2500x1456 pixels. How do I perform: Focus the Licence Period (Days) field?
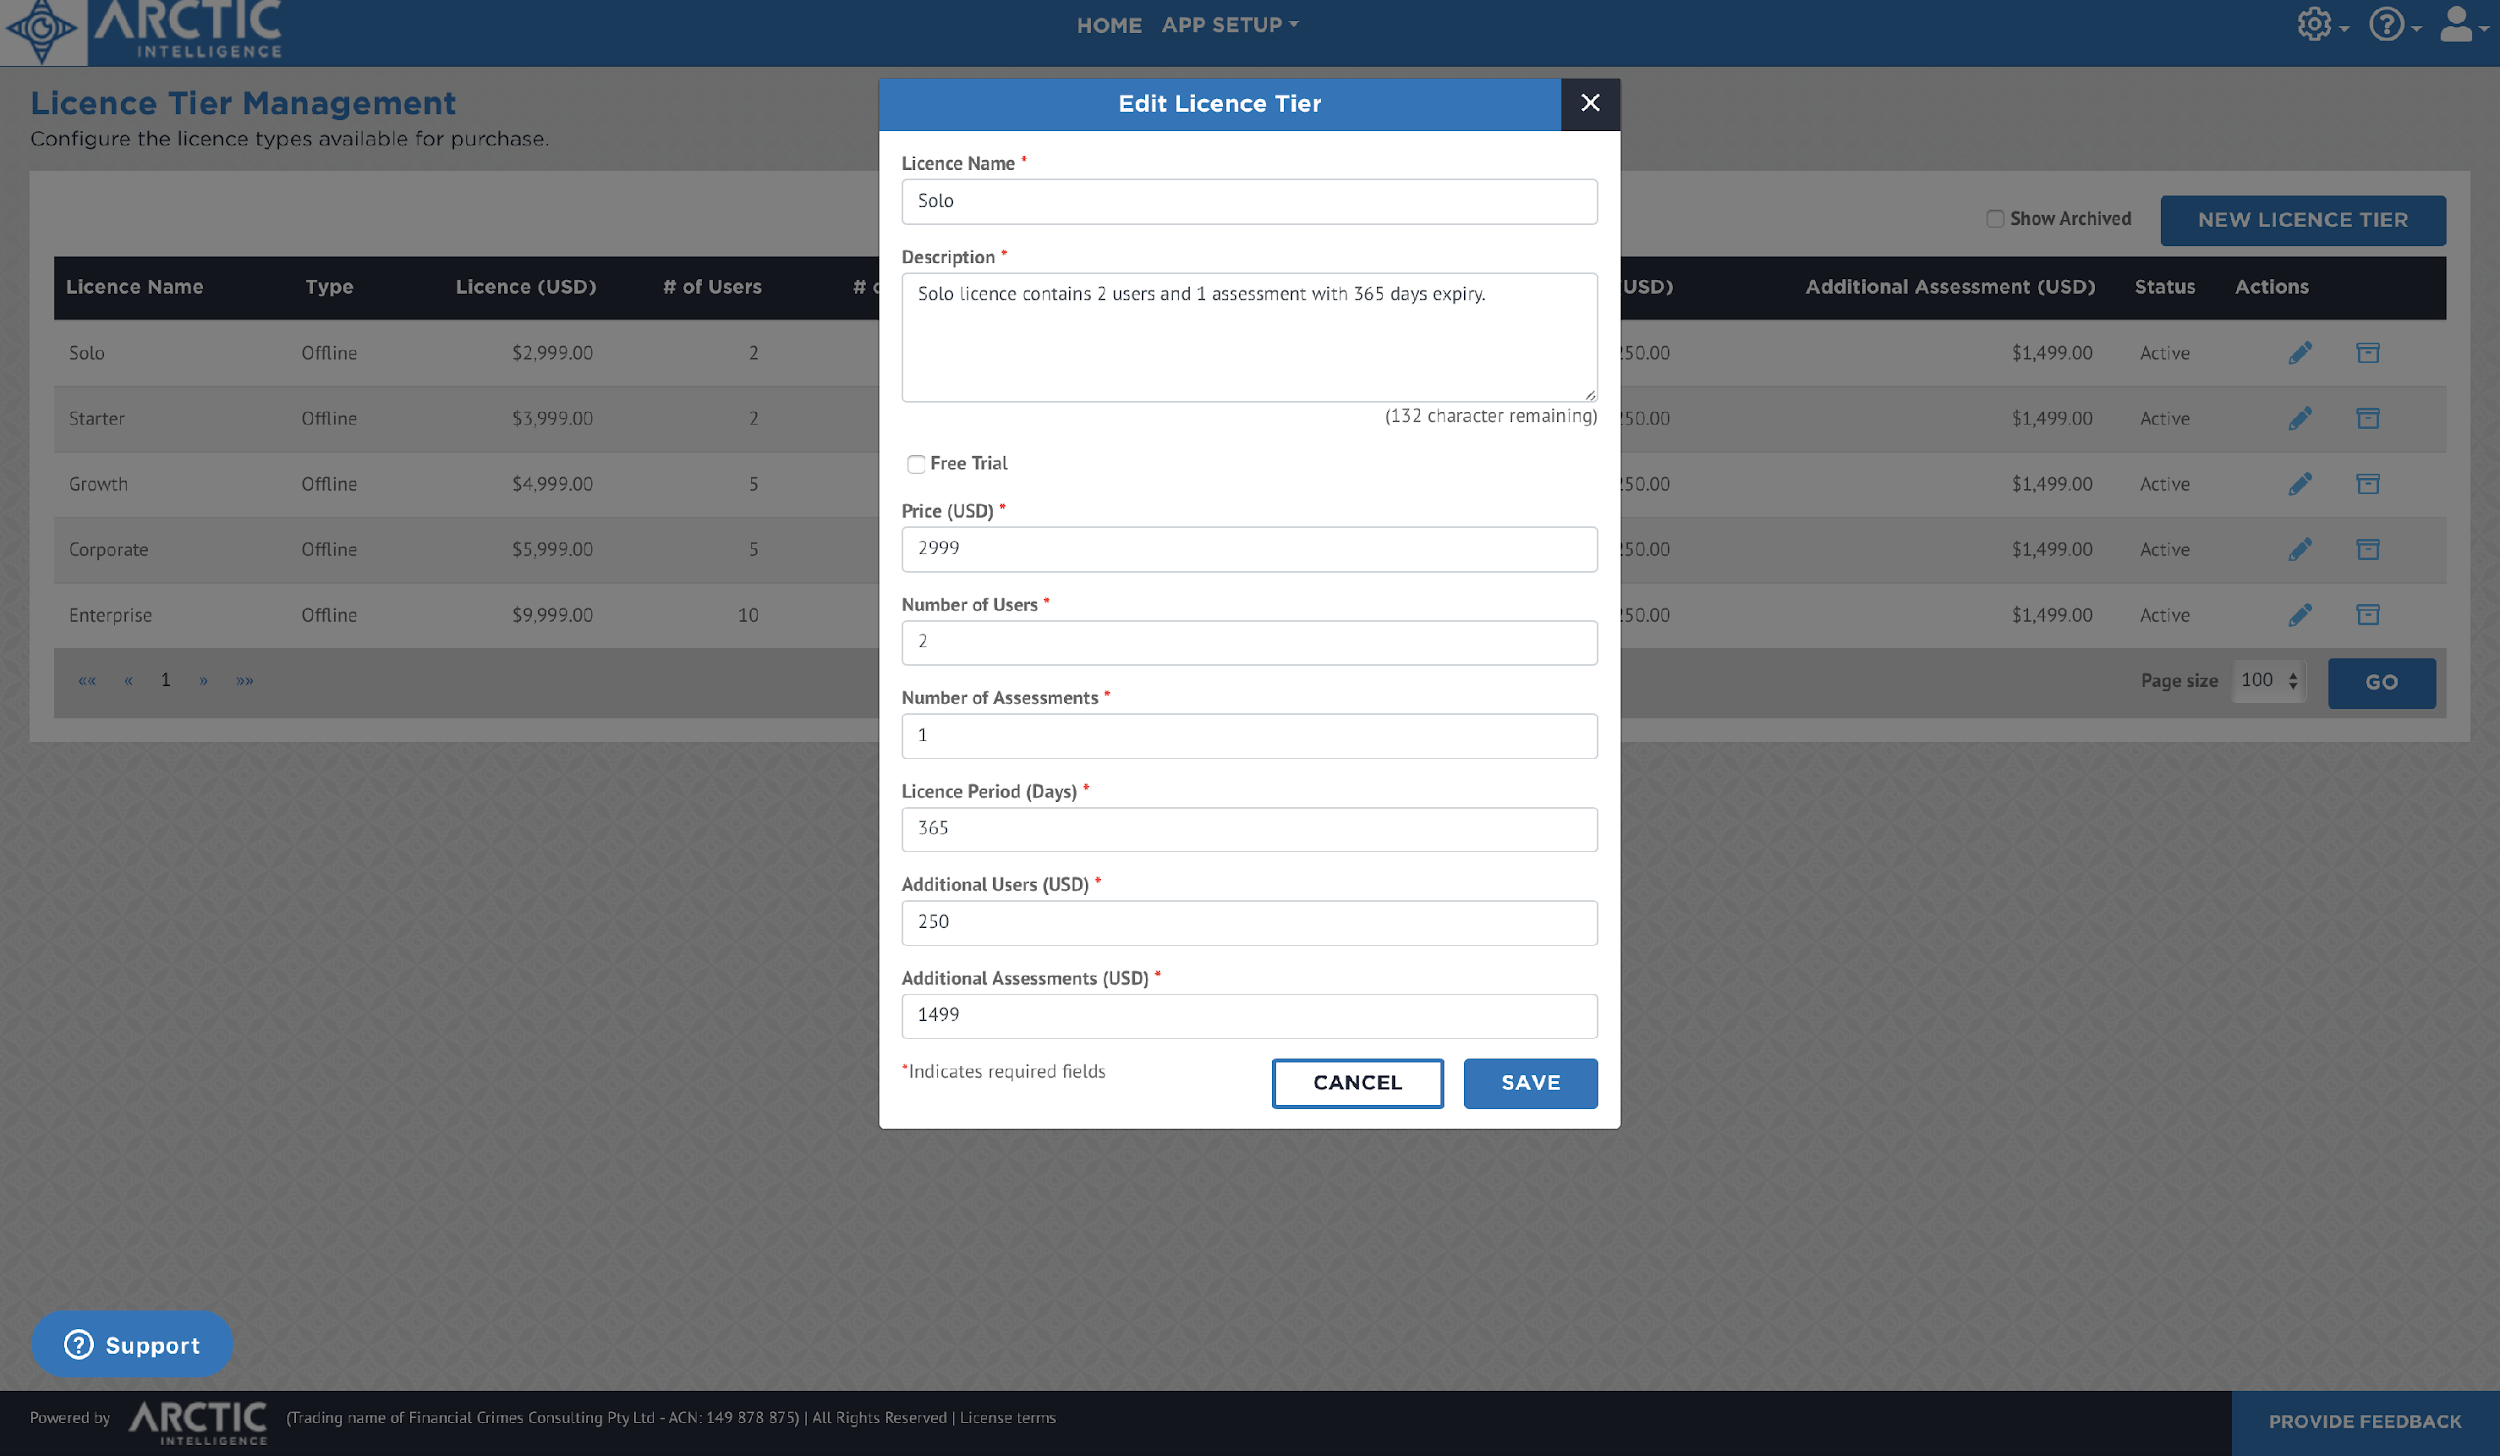tap(1249, 829)
